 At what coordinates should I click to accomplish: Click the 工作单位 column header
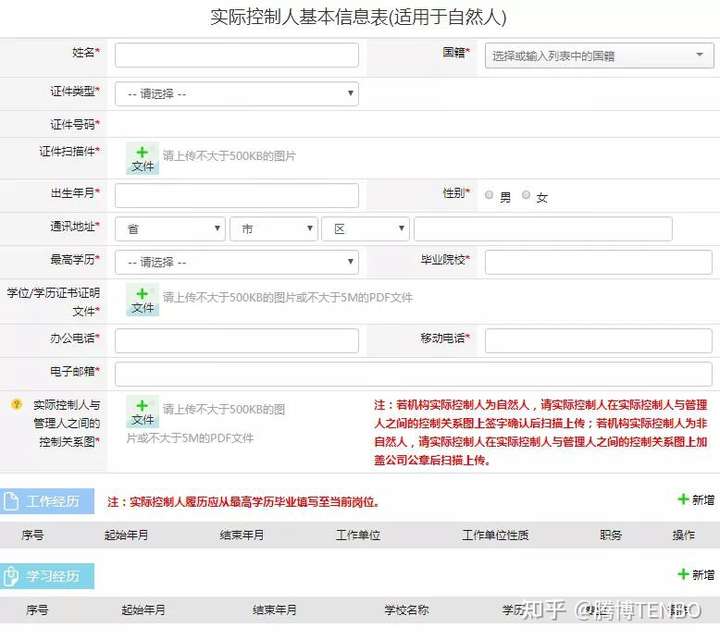coord(358,535)
